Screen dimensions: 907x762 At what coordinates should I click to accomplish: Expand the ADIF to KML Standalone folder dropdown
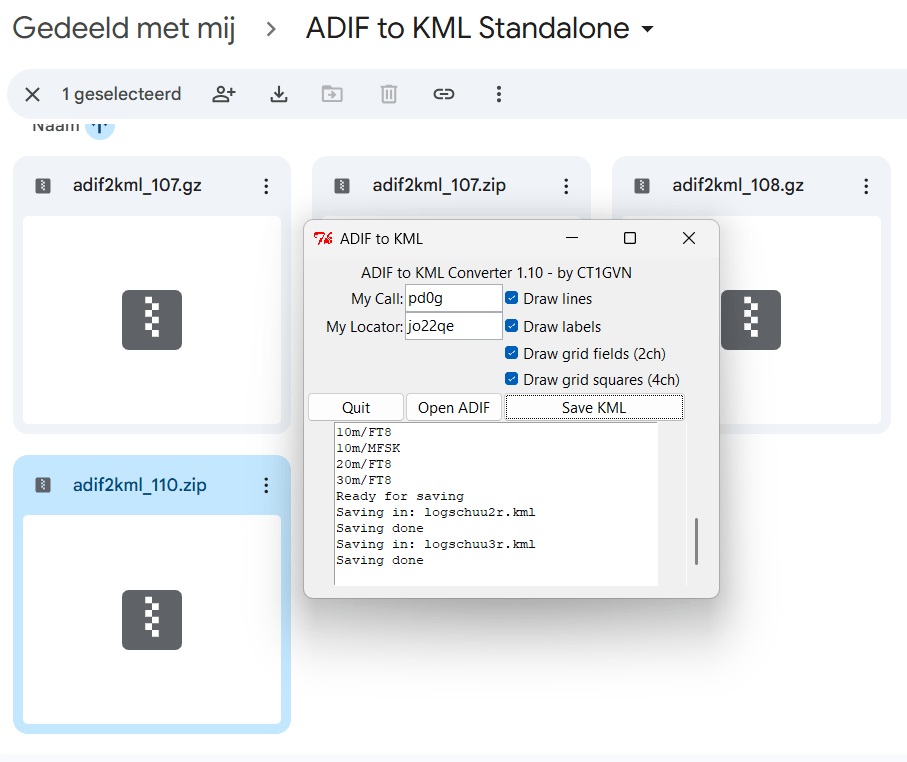(647, 29)
